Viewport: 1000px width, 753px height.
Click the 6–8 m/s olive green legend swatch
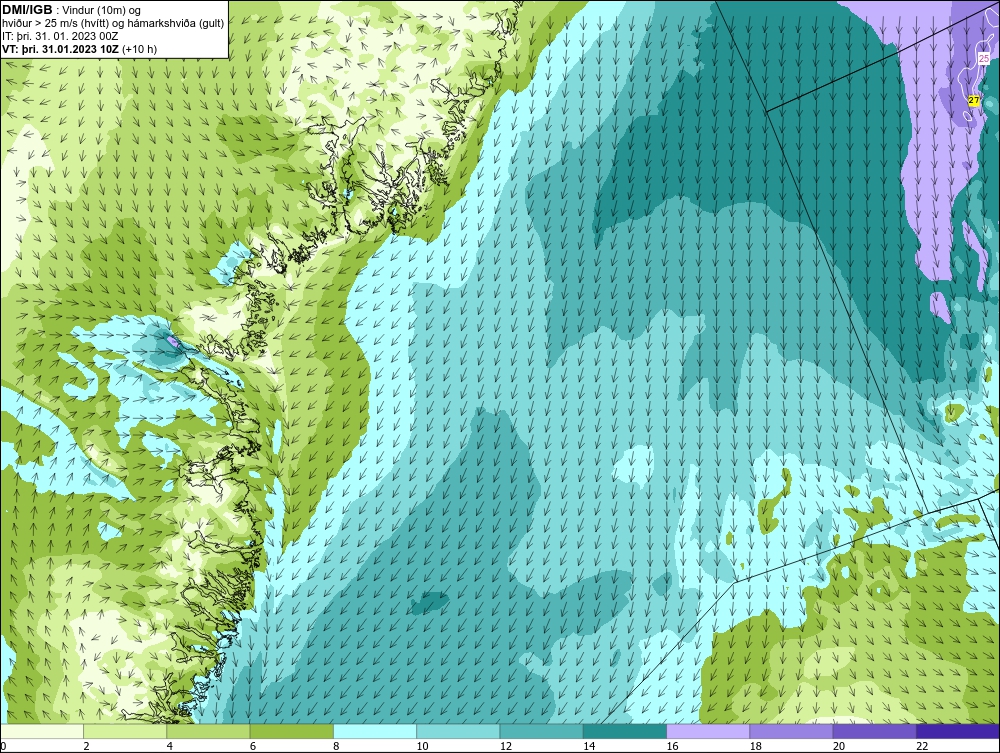[x=291, y=731]
